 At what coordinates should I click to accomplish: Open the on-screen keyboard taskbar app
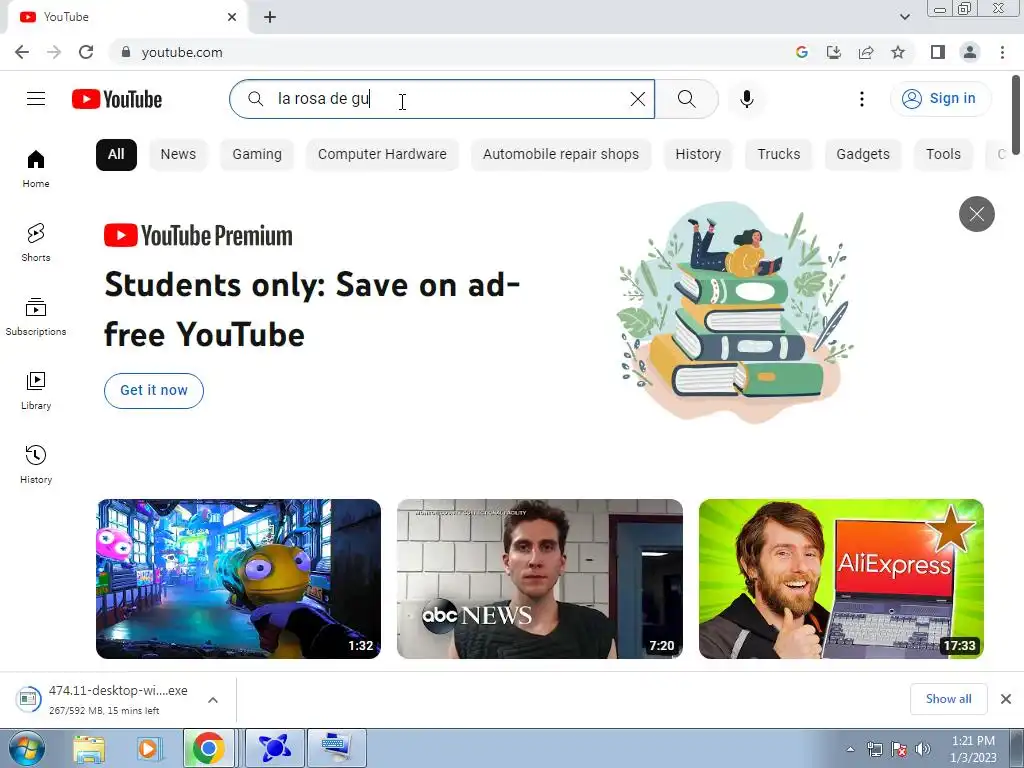coord(337,748)
